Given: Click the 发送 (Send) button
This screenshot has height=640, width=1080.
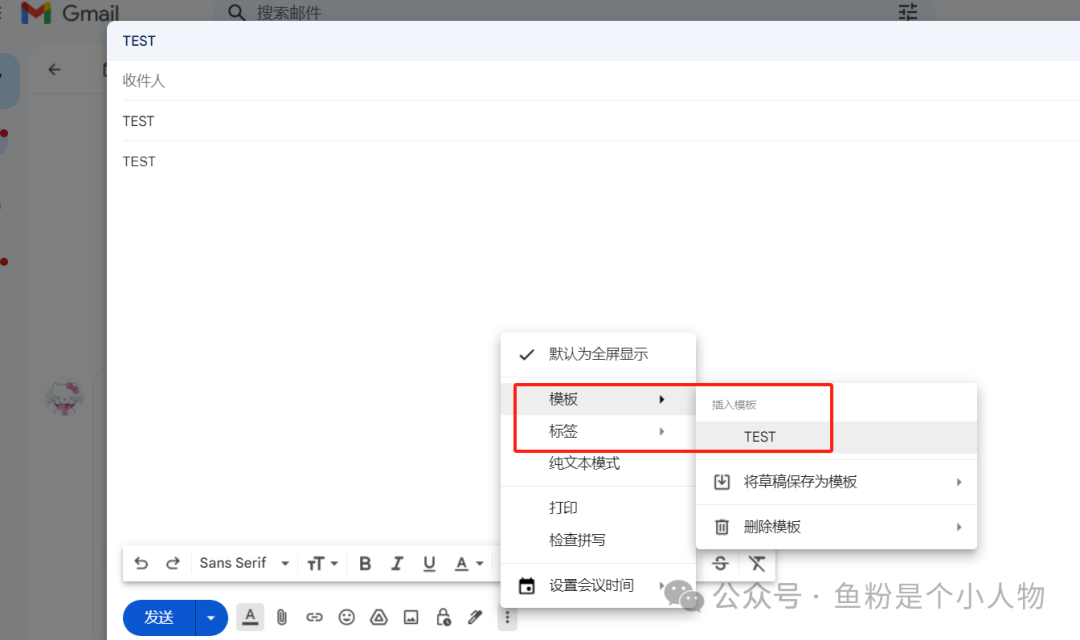Looking at the screenshot, I should [x=158, y=617].
